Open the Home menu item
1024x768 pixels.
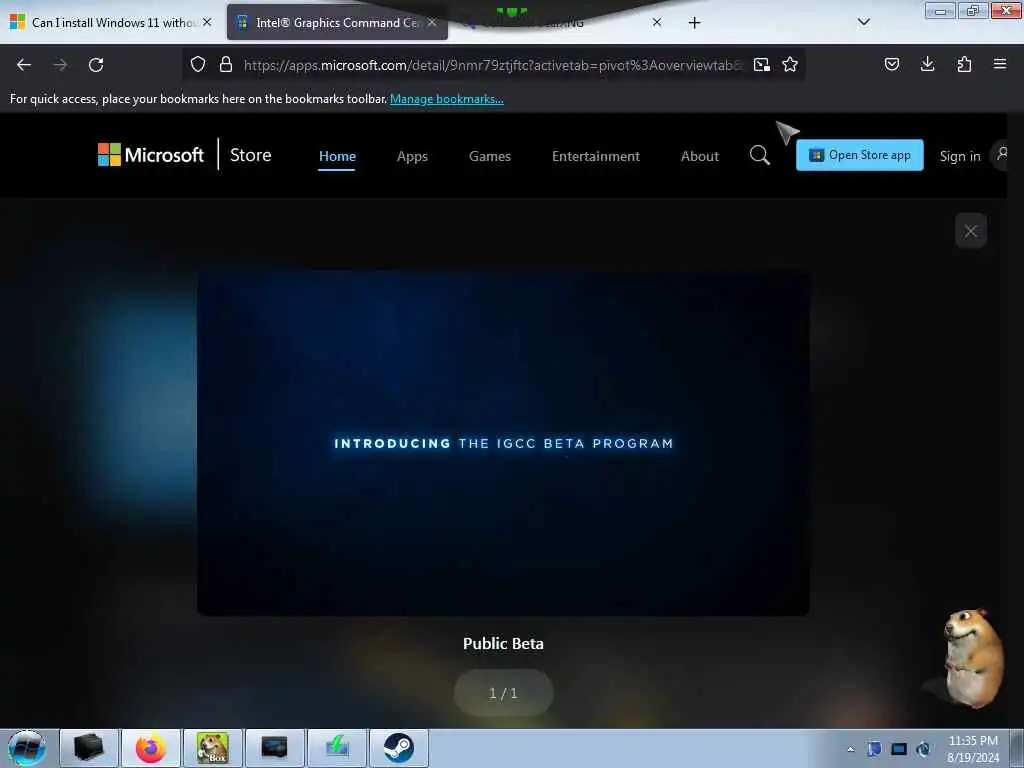(x=337, y=156)
